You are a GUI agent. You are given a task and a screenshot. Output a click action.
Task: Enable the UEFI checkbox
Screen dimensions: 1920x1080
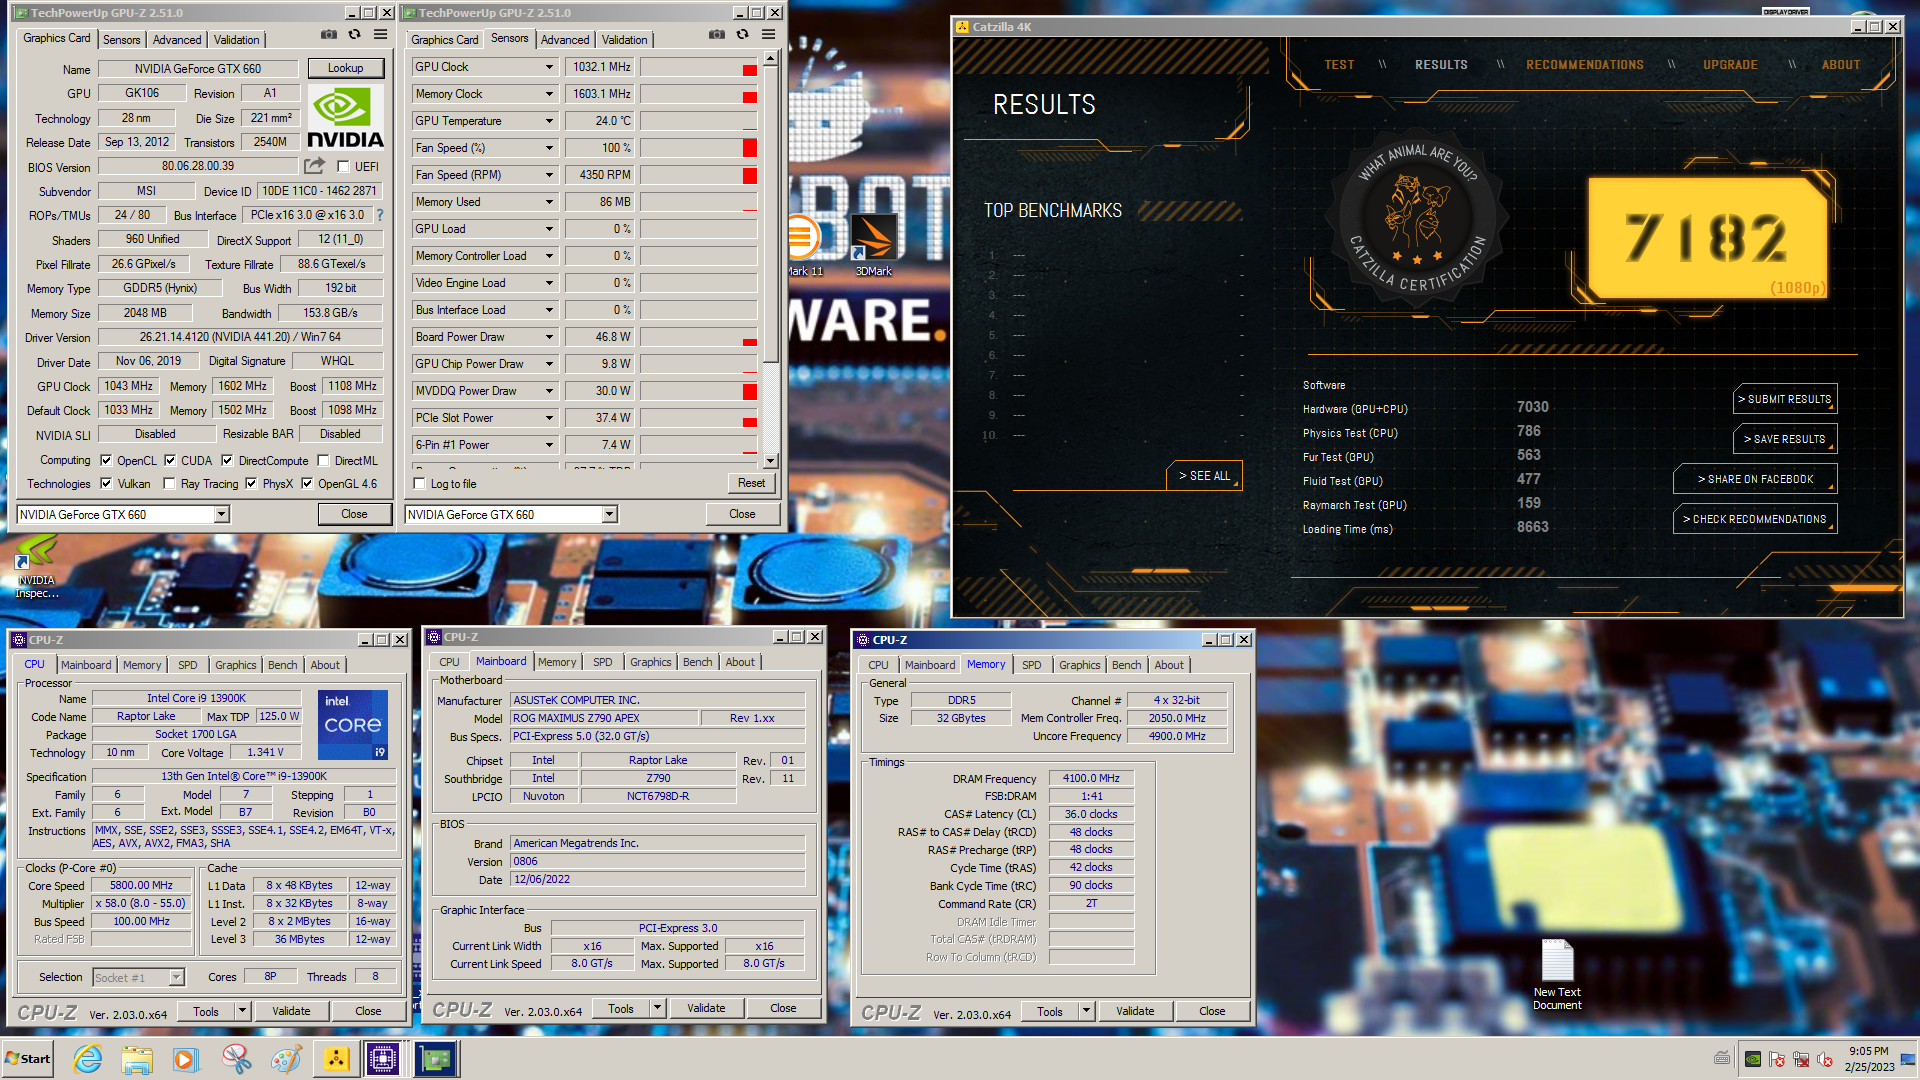343,167
